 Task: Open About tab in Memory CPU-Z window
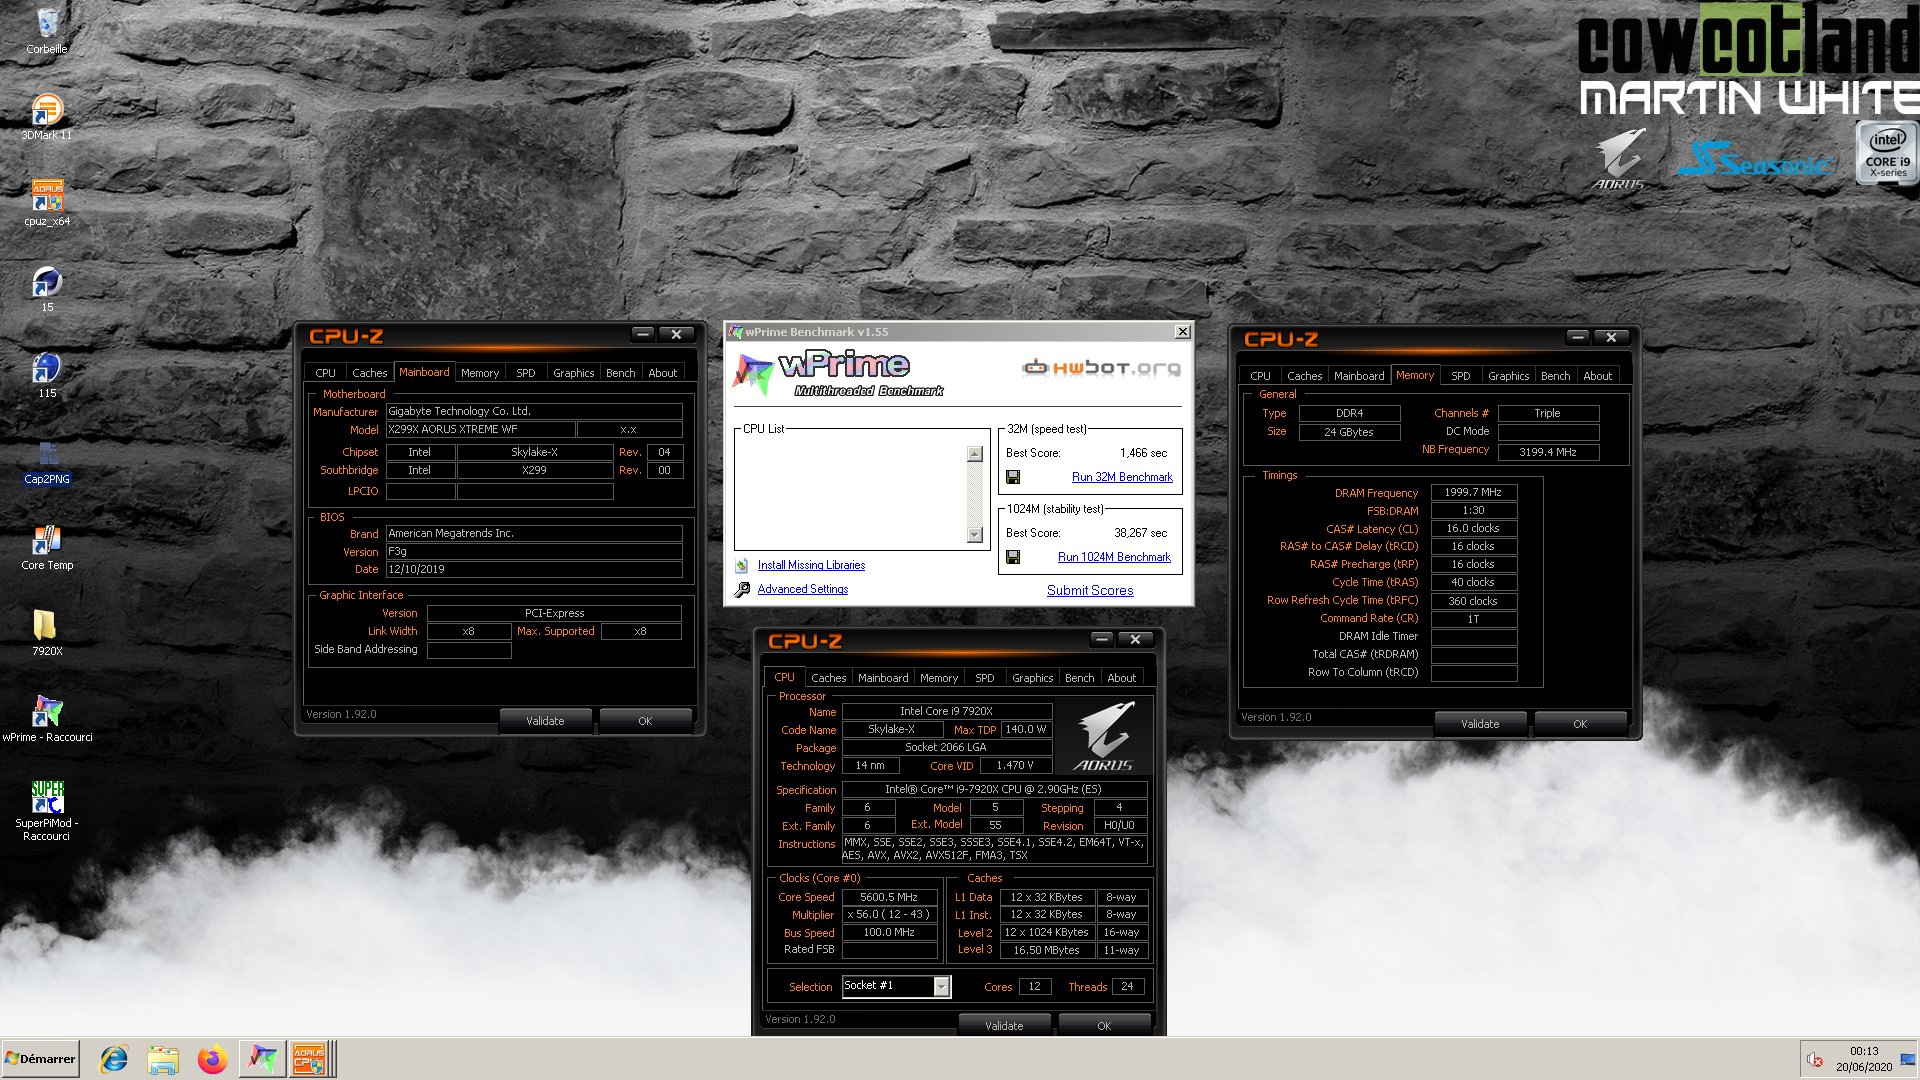(1597, 376)
